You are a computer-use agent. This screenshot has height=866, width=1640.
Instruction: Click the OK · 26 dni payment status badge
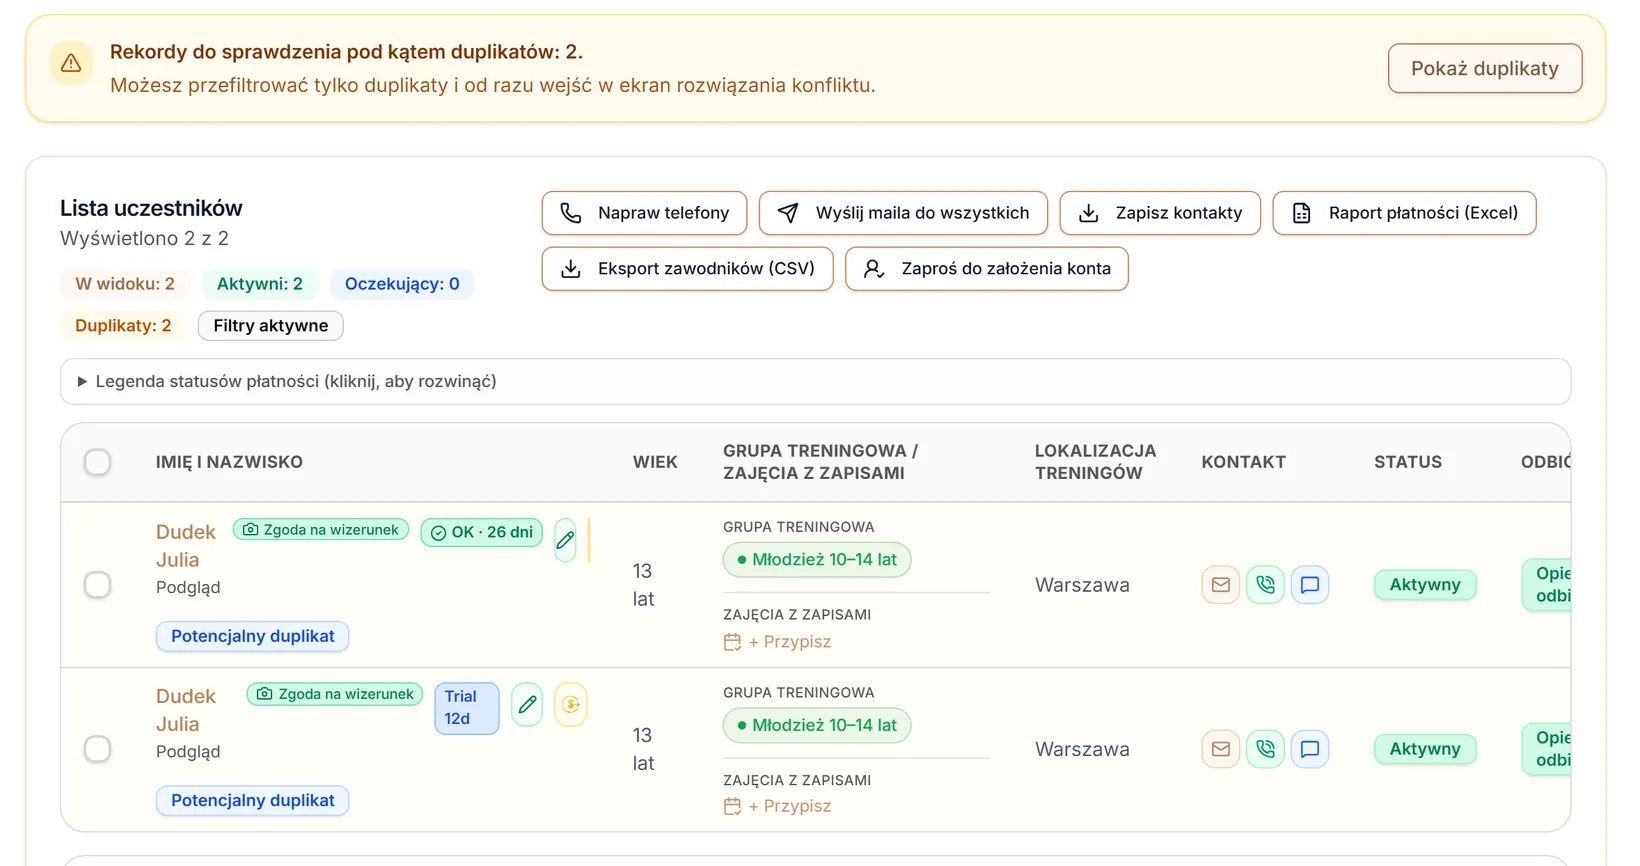coord(481,532)
